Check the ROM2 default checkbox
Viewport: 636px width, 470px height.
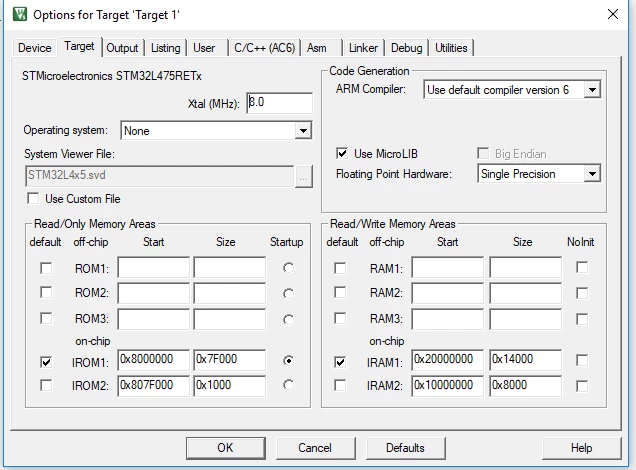46,292
